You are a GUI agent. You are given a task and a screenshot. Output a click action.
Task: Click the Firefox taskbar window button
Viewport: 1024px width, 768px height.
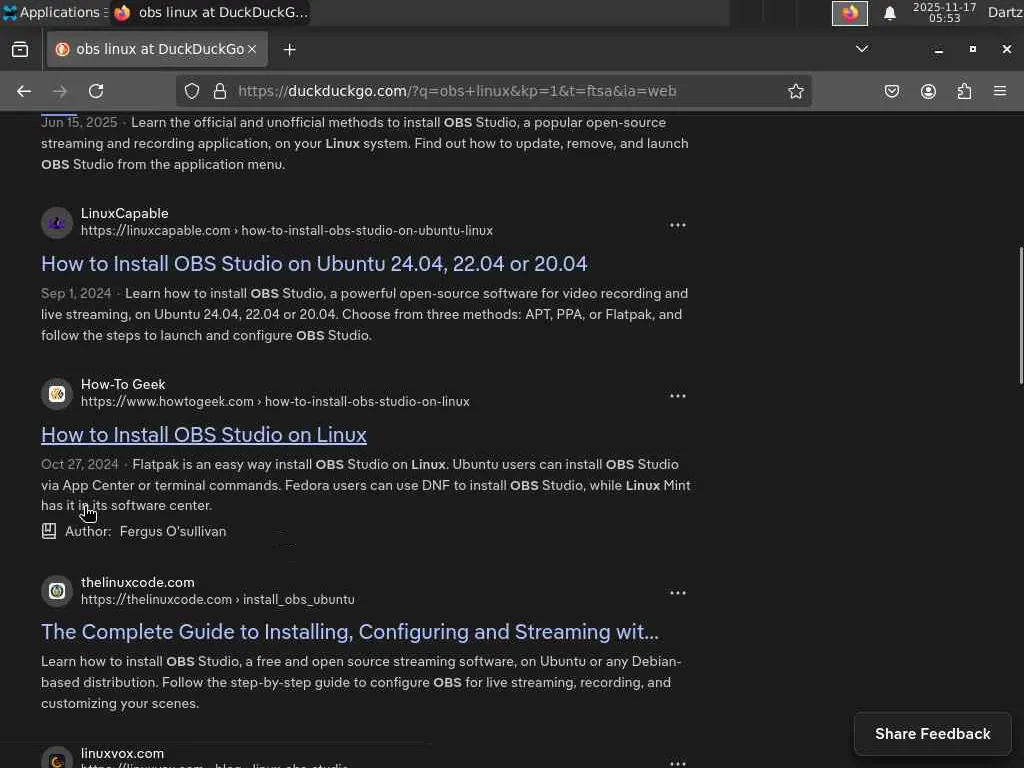tap(210, 12)
